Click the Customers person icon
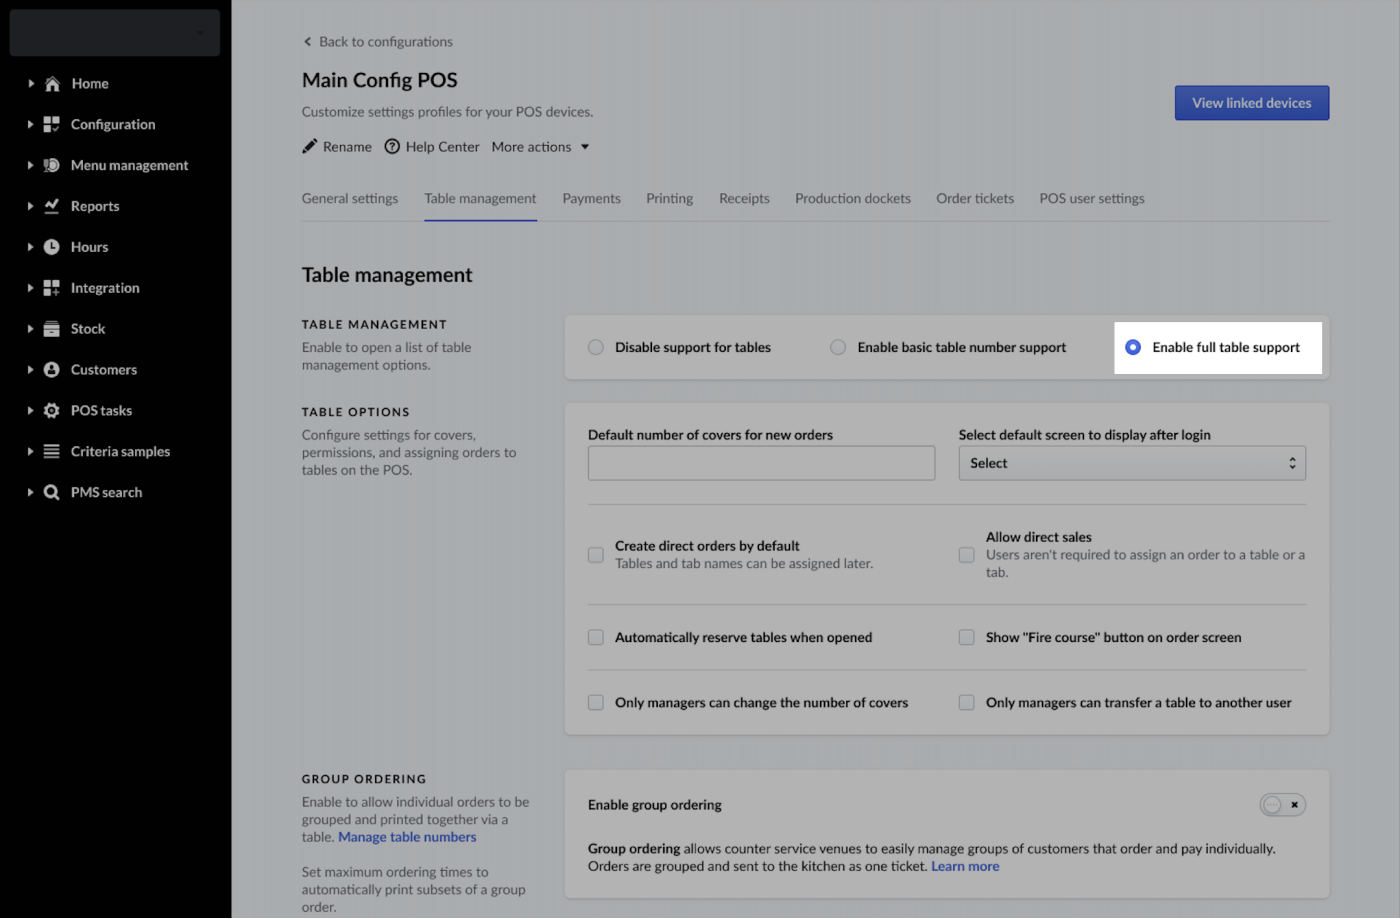The width and height of the screenshot is (1400, 919). 52,370
